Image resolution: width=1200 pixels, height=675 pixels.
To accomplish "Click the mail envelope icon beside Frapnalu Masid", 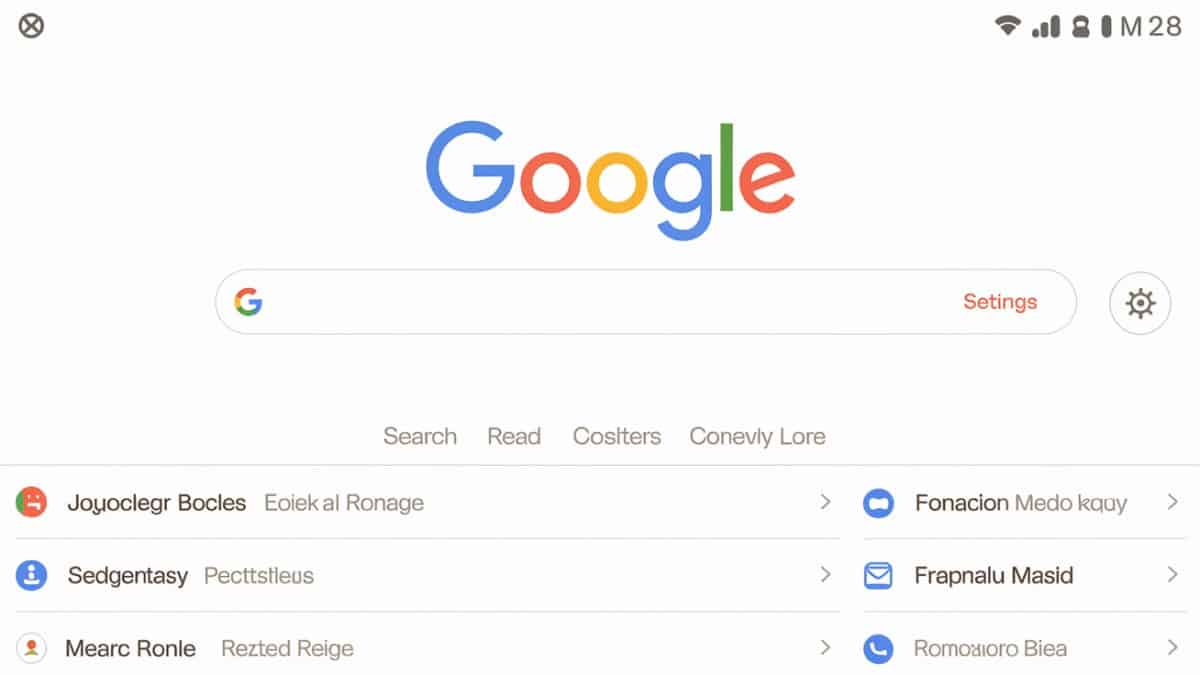I will pyautogui.click(x=877, y=575).
